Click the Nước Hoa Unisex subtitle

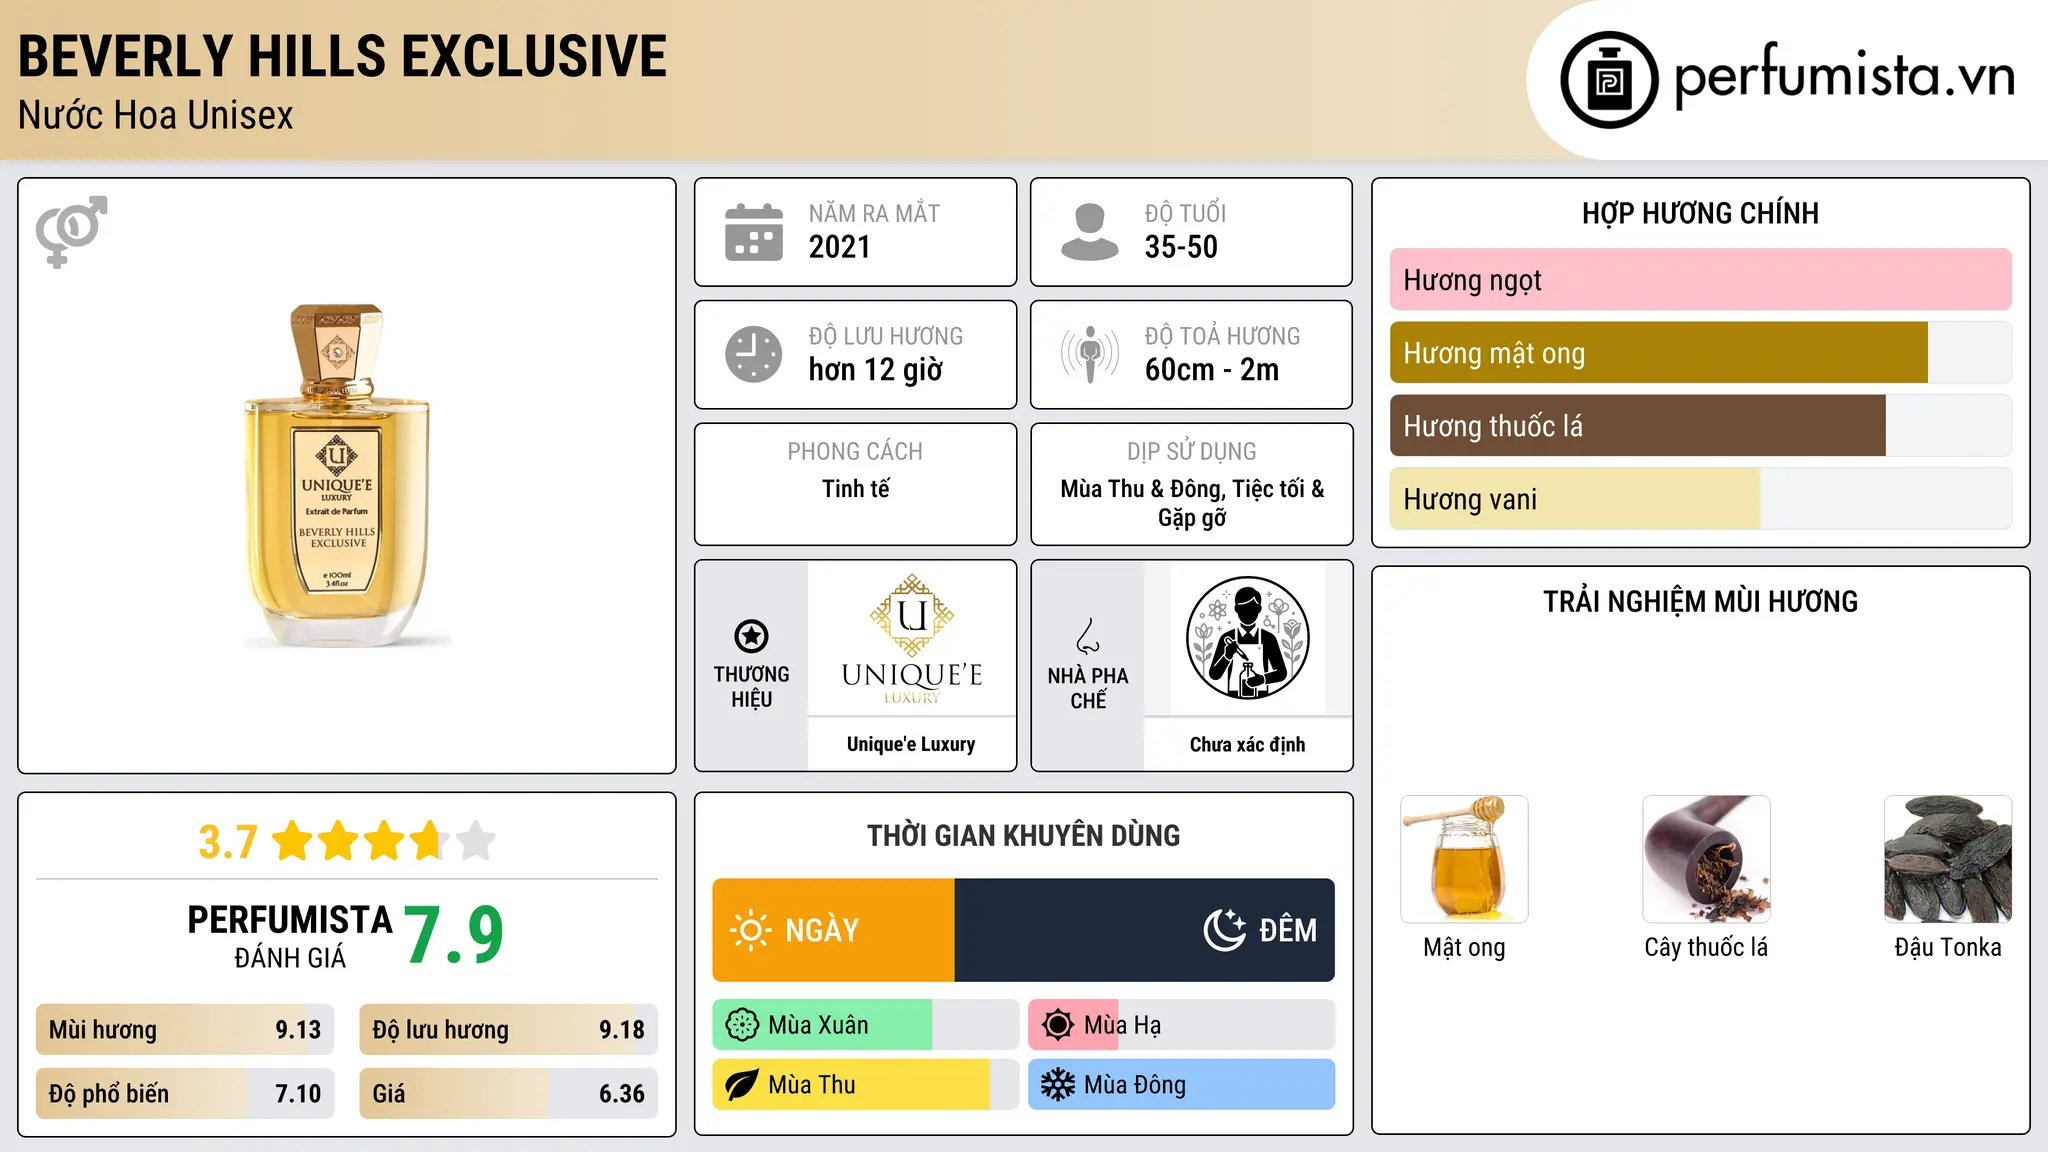156,116
